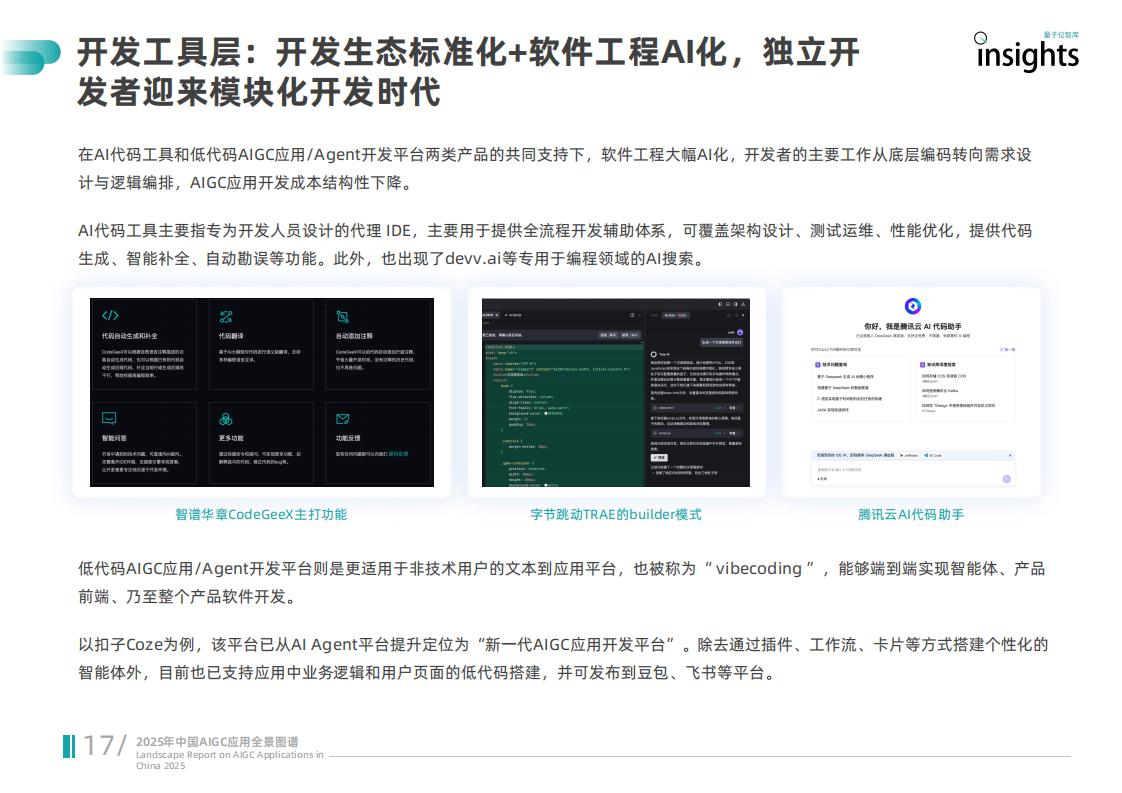
Task: Click the page number 17
Action: (x=99, y=746)
